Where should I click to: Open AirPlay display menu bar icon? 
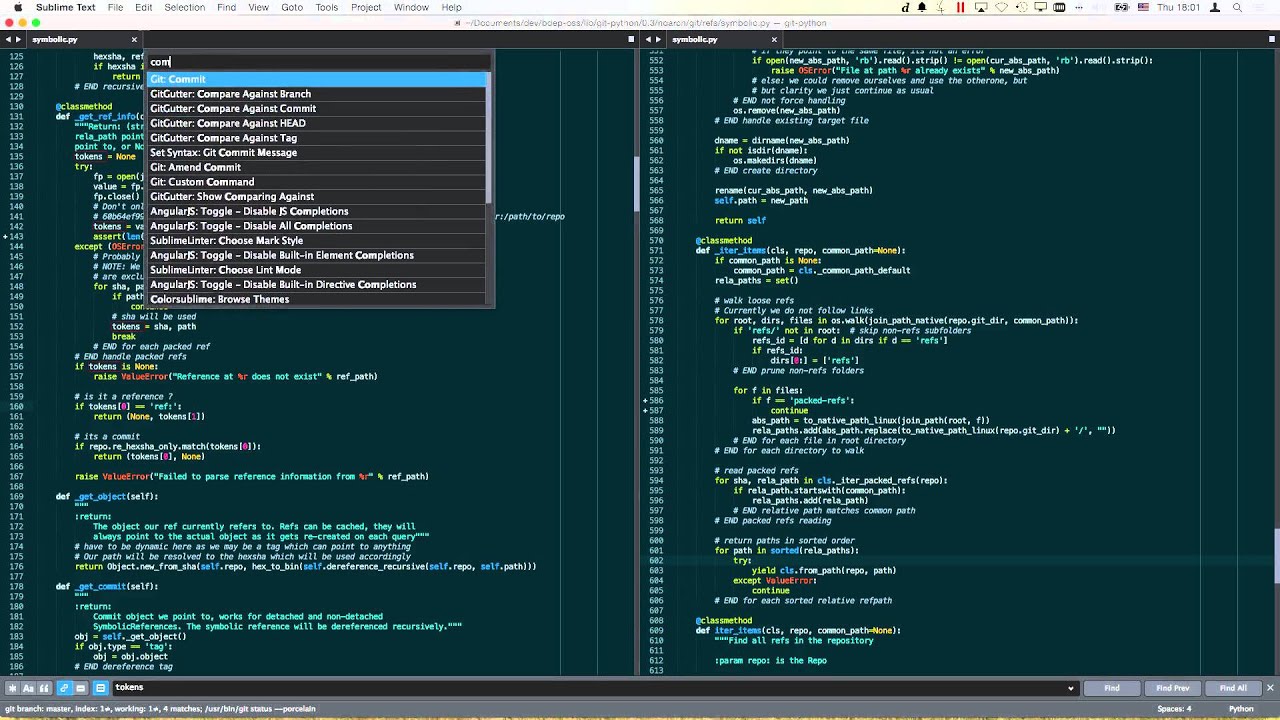tap(981, 7)
